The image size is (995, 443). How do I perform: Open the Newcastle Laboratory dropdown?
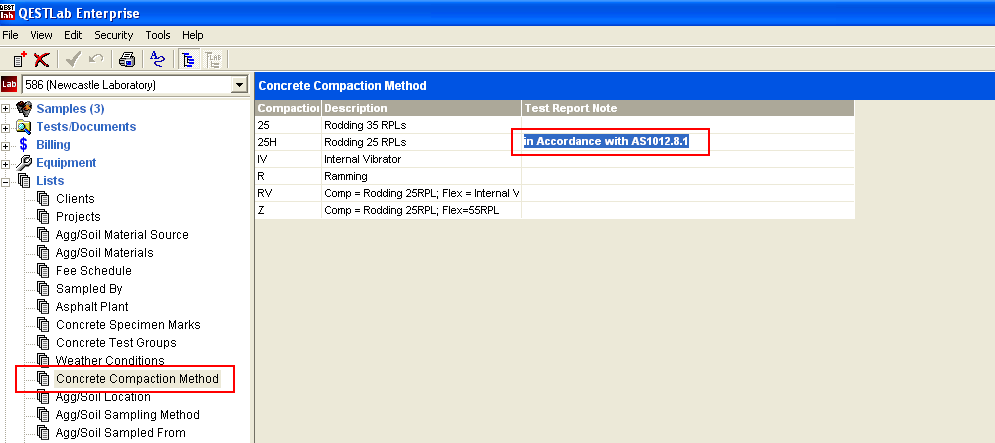pos(239,86)
